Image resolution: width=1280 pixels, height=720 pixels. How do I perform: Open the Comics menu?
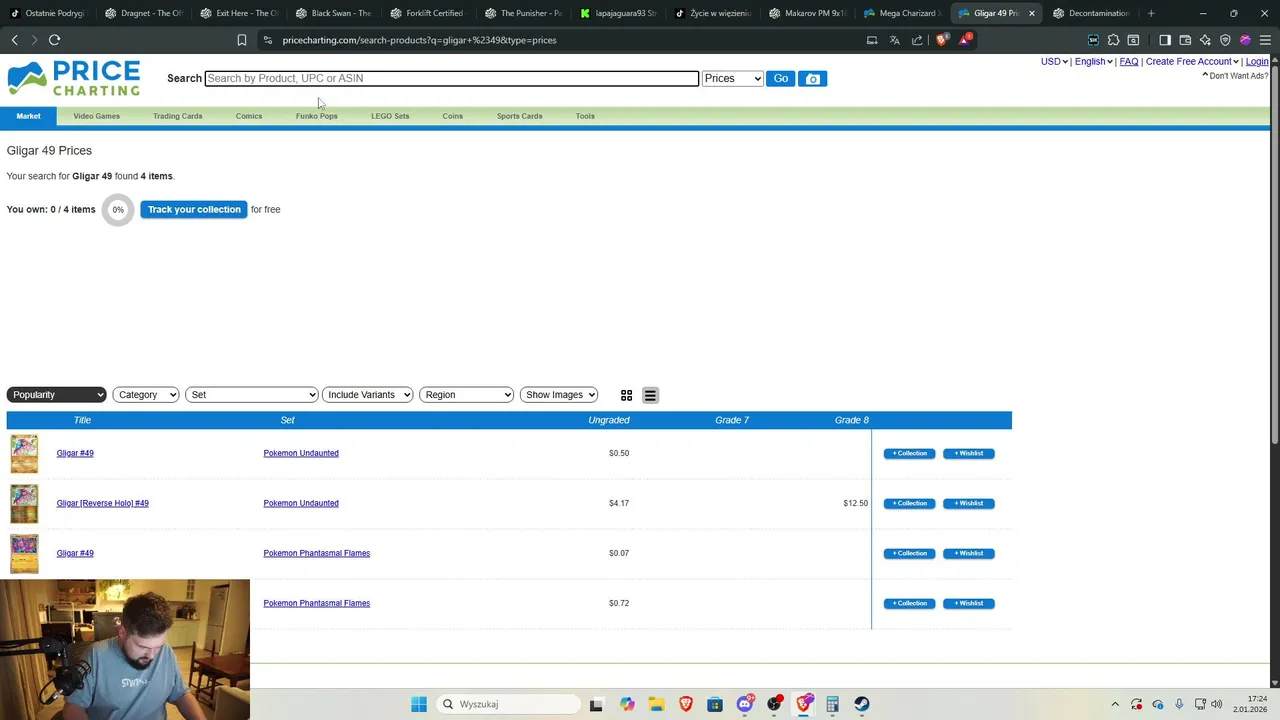coord(249,116)
